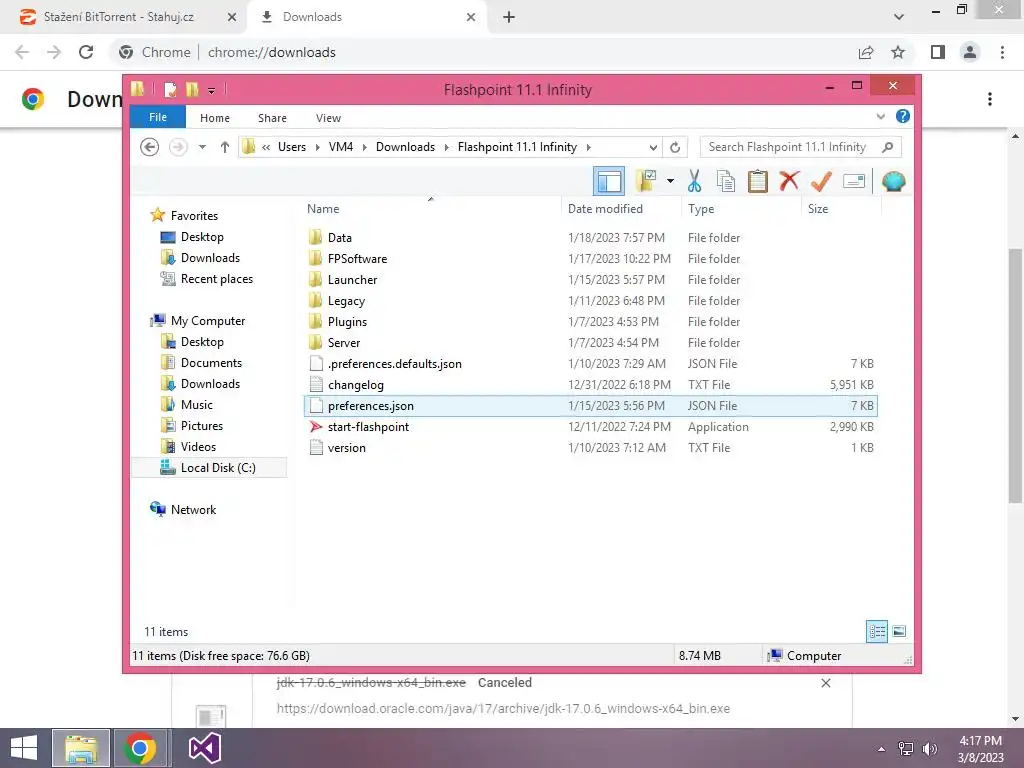Select the Plugins folder
The image size is (1024, 768).
tap(590, 321)
